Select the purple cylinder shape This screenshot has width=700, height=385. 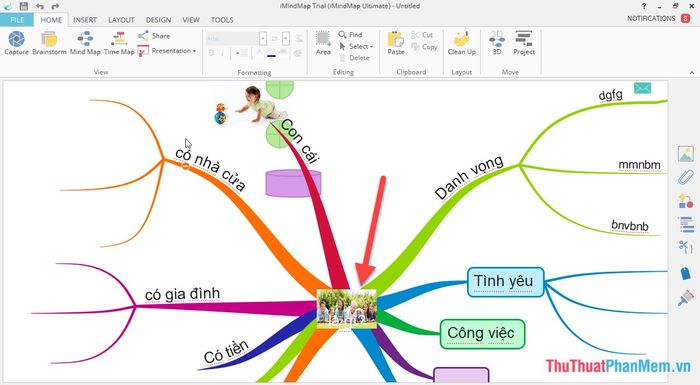click(x=293, y=183)
